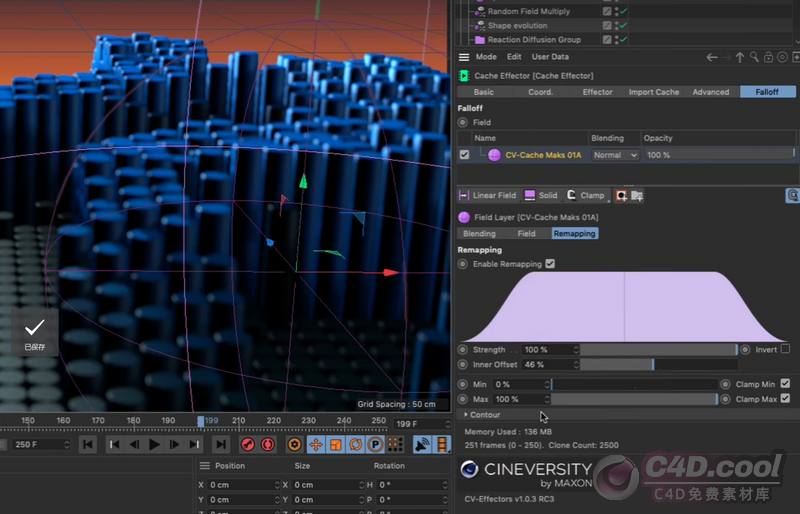Click the purple CV-Cache Maks 01A field icon
This screenshot has height=514, width=800.
click(x=494, y=155)
